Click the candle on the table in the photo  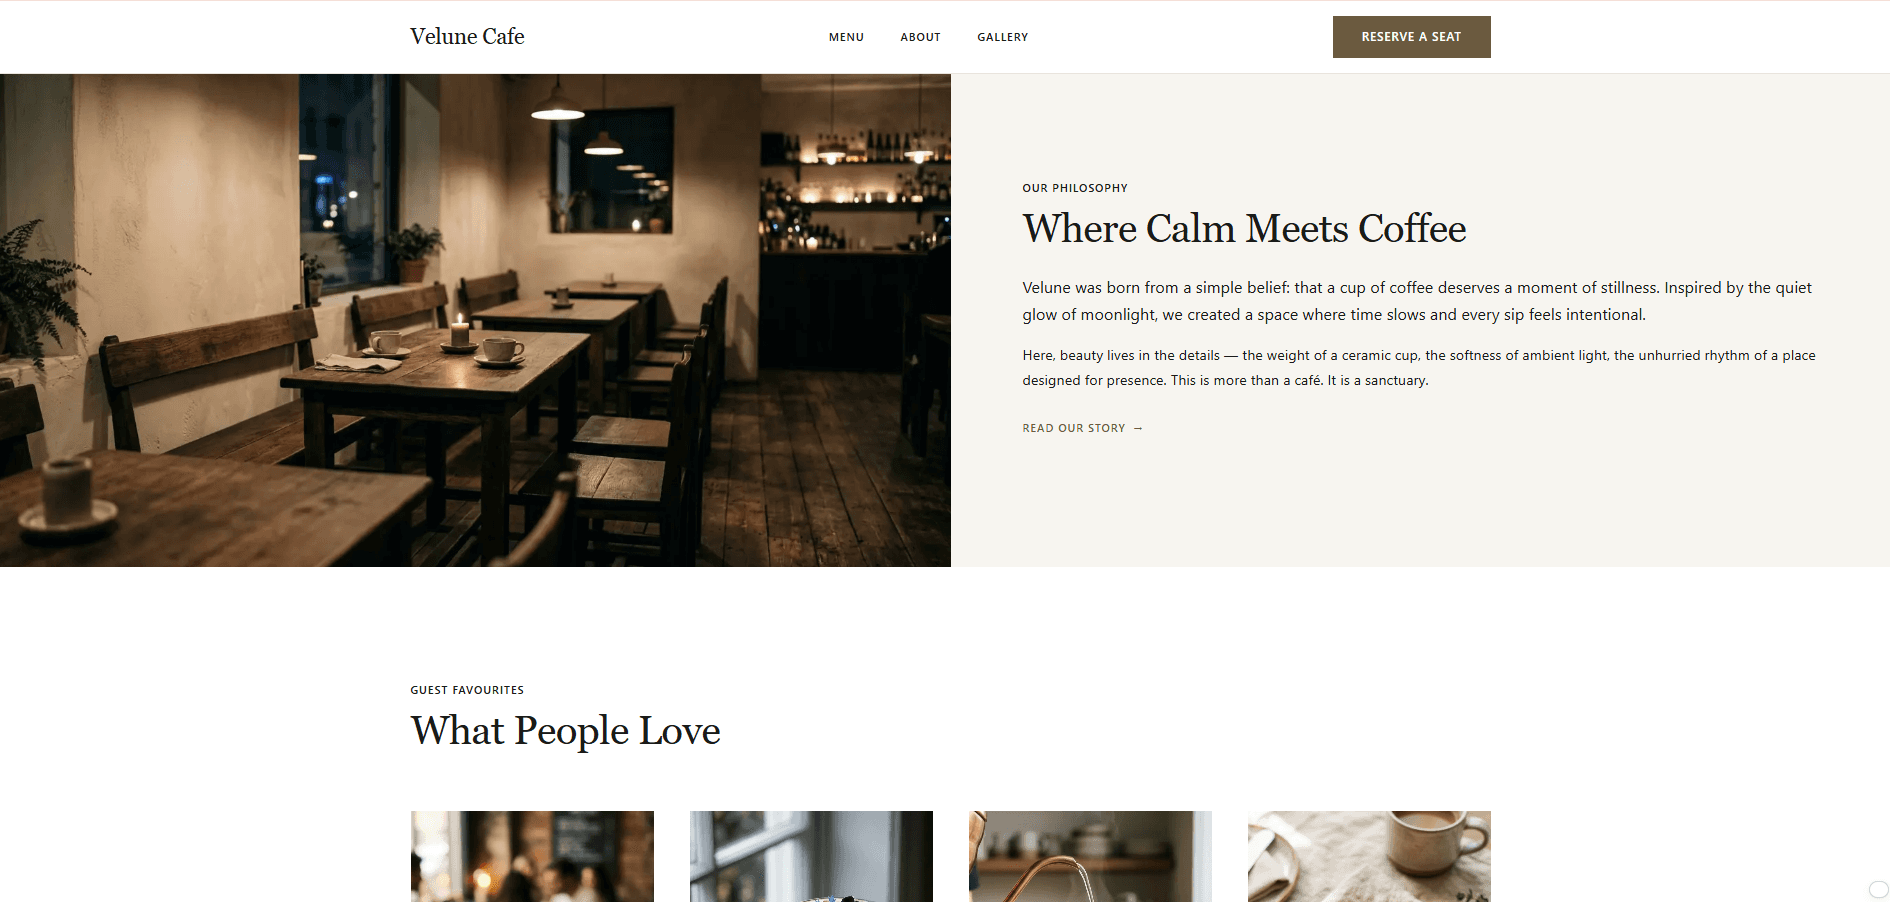460,331
